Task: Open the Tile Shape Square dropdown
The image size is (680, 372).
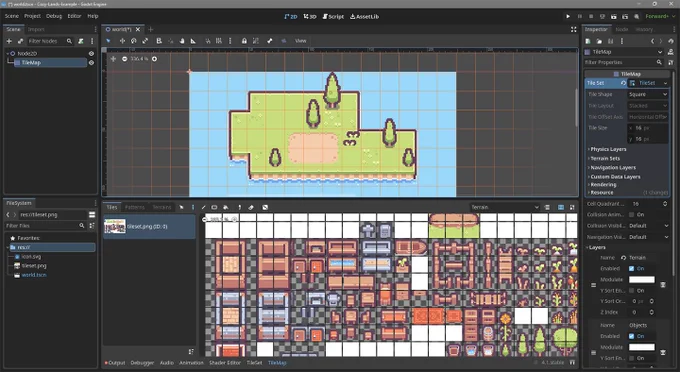Action: tap(648, 95)
